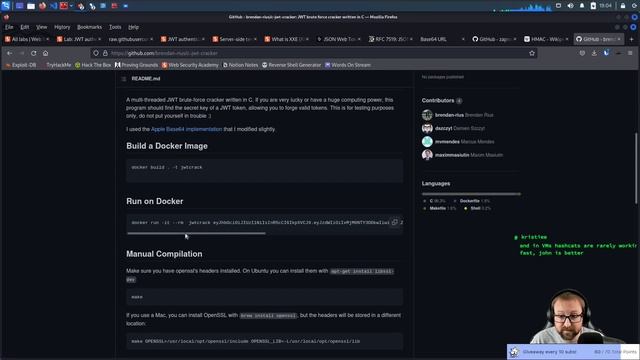
Task: Open the browser home page icon
Action: [45, 53]
